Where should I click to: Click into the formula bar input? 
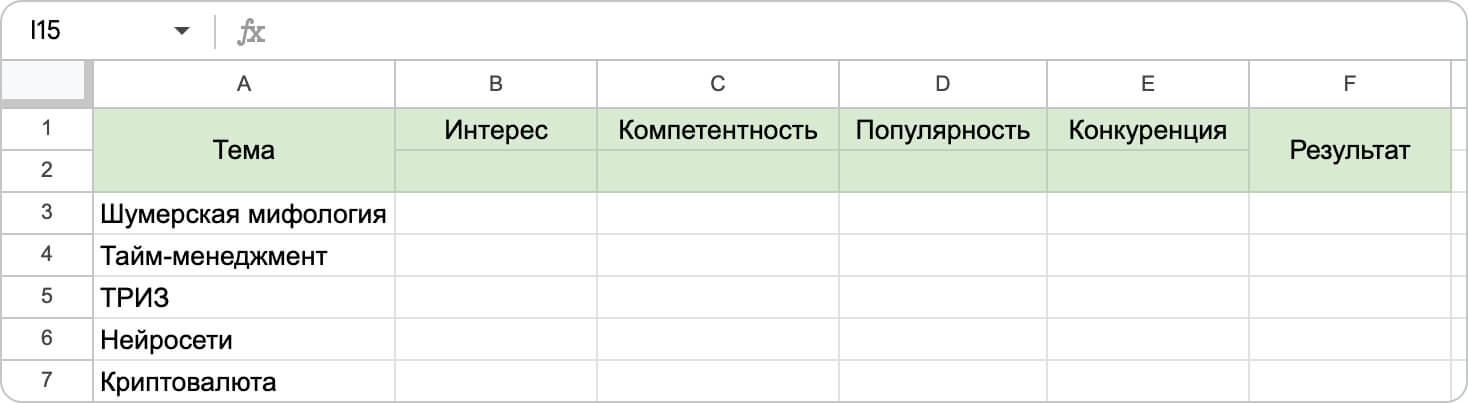pyautogui.click(x=860, y=32)
